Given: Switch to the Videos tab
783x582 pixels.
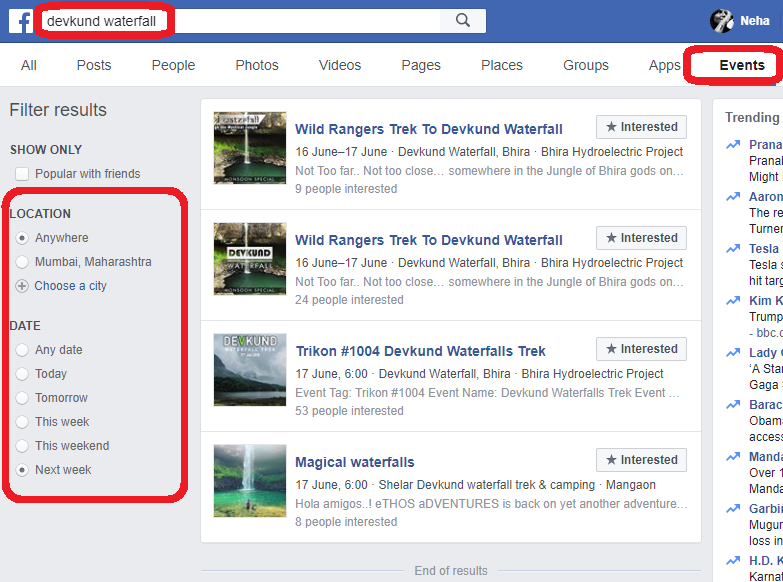Looking at the screenshot, I should coord(340,65).
